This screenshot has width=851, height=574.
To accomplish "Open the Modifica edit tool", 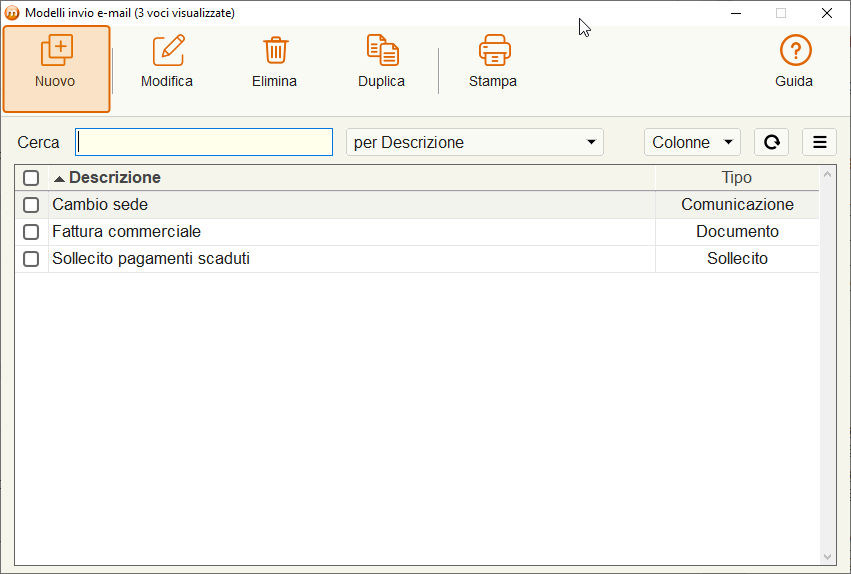I will click(x=167, y=61).
